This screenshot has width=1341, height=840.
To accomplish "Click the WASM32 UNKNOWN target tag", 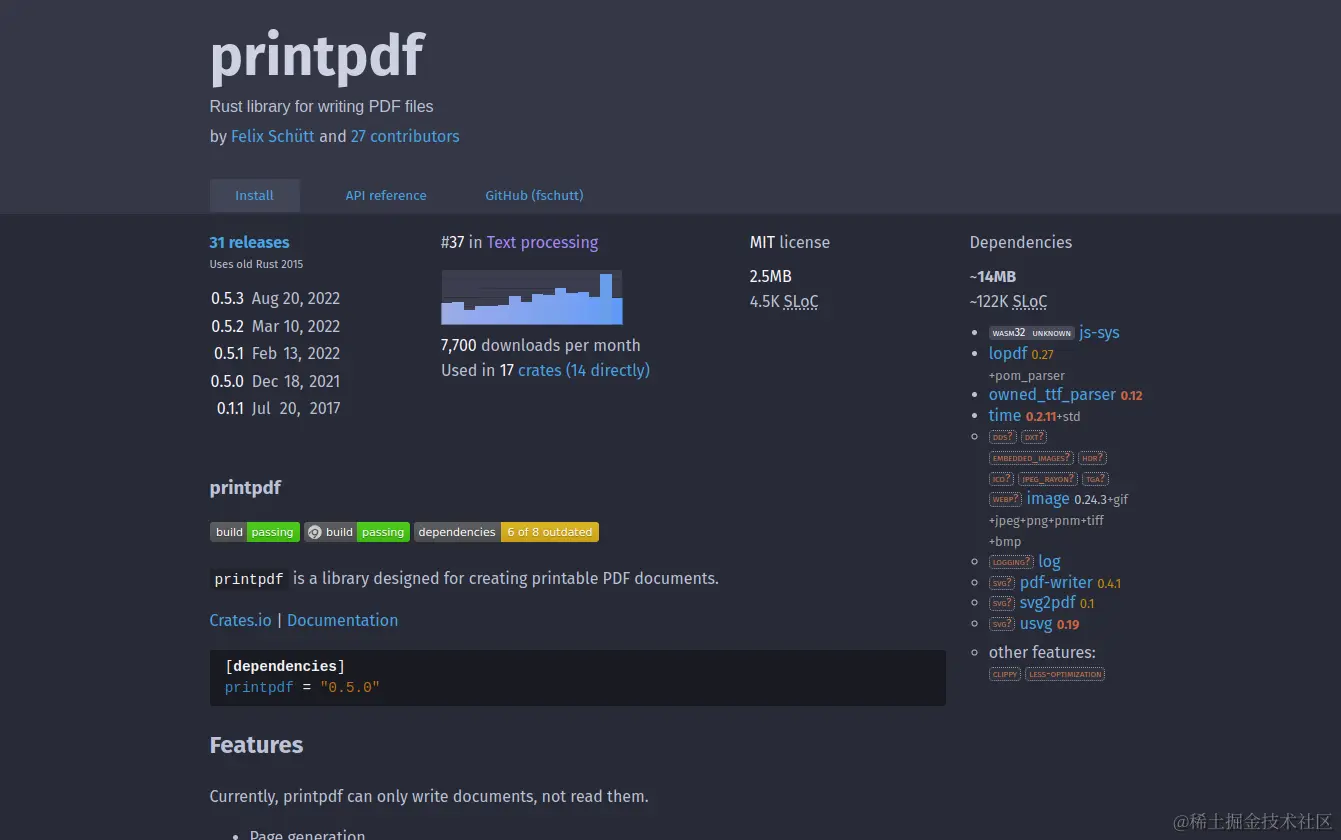I will click(1031, 333).
